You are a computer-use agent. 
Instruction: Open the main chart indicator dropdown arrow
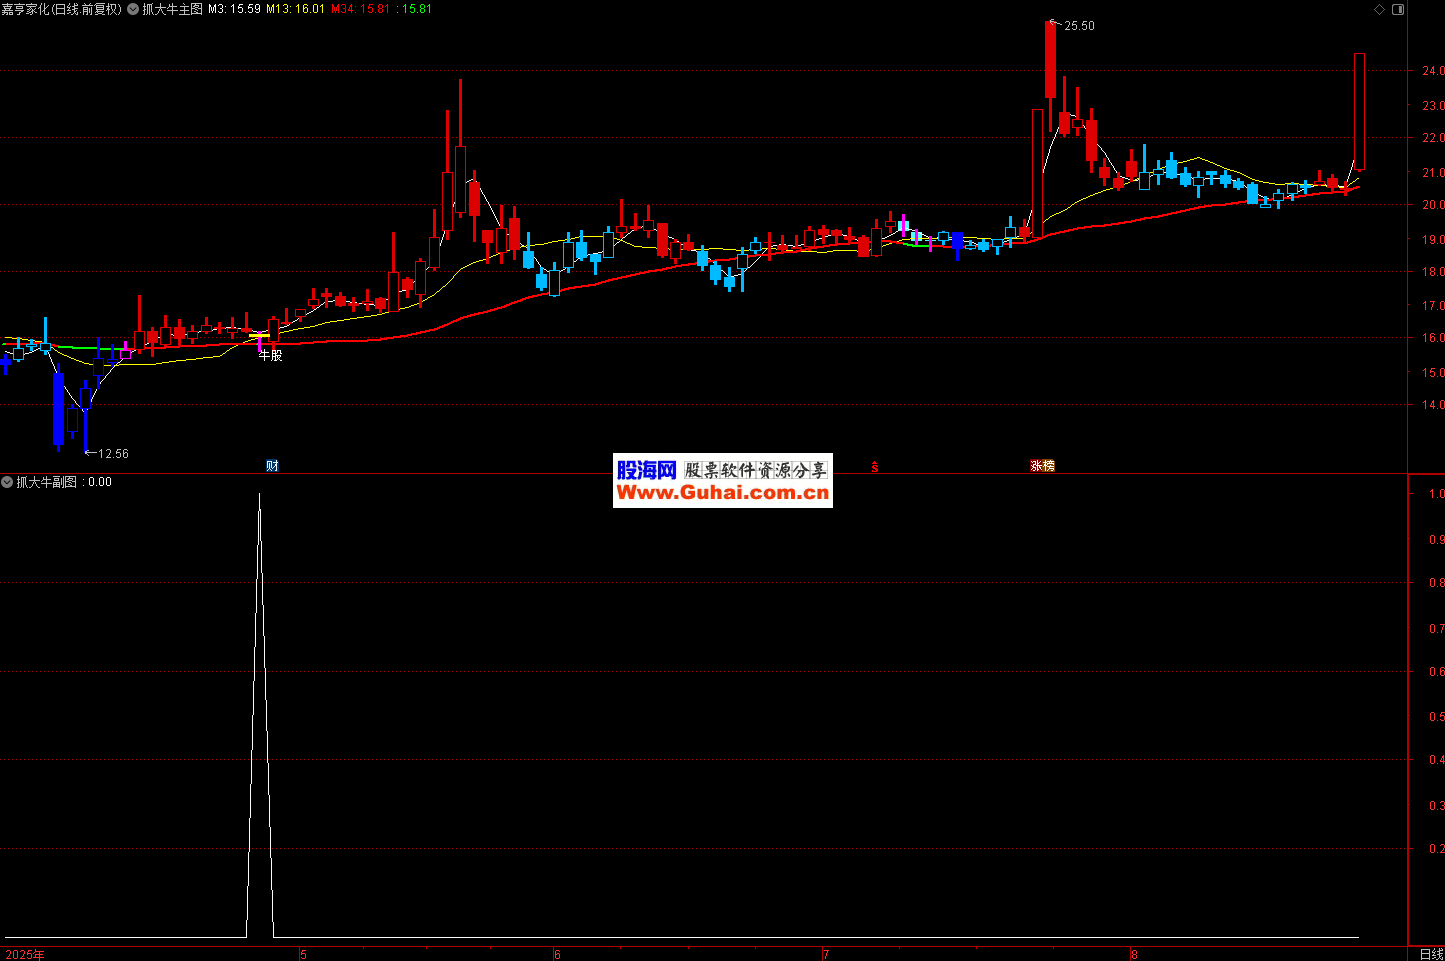point(133,9)
